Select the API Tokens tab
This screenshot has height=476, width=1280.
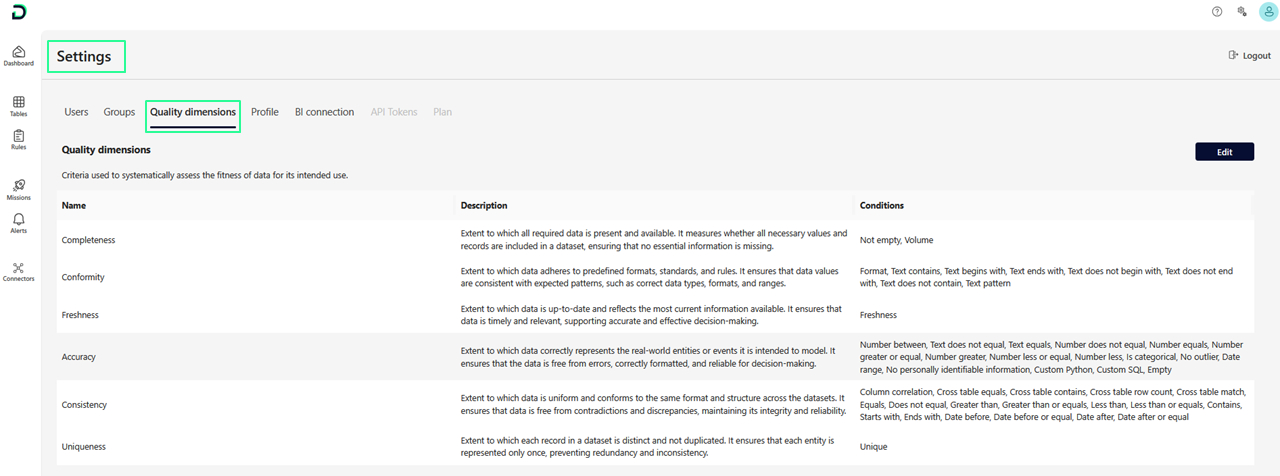pos(394,112)
